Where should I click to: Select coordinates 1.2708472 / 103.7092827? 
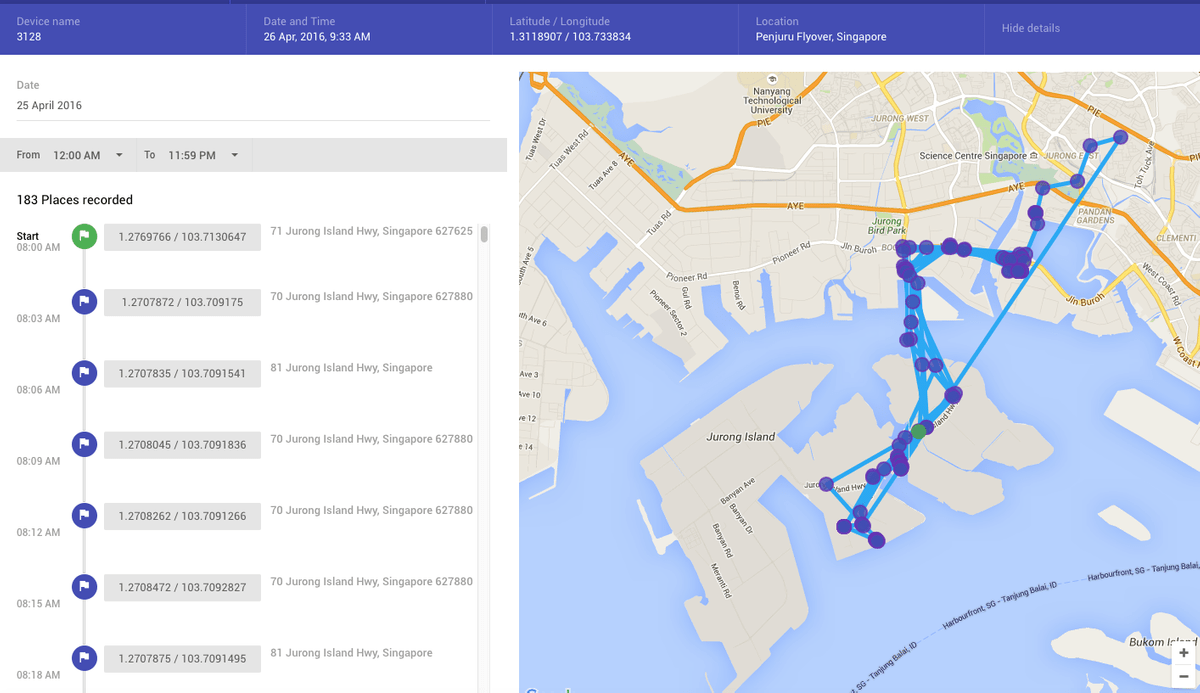tap(182, 587)
